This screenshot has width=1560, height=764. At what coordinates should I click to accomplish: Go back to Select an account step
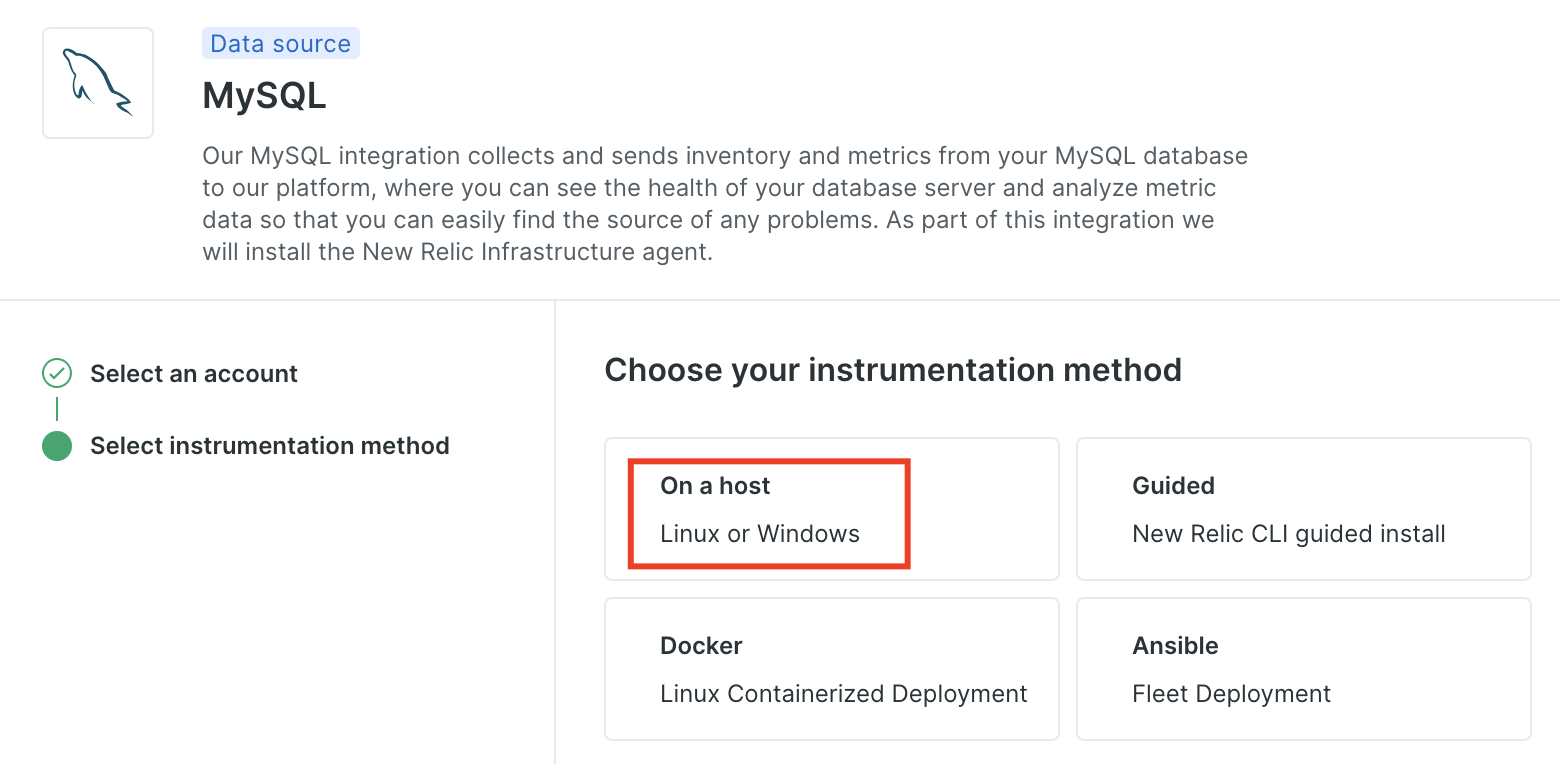(194, 374)
